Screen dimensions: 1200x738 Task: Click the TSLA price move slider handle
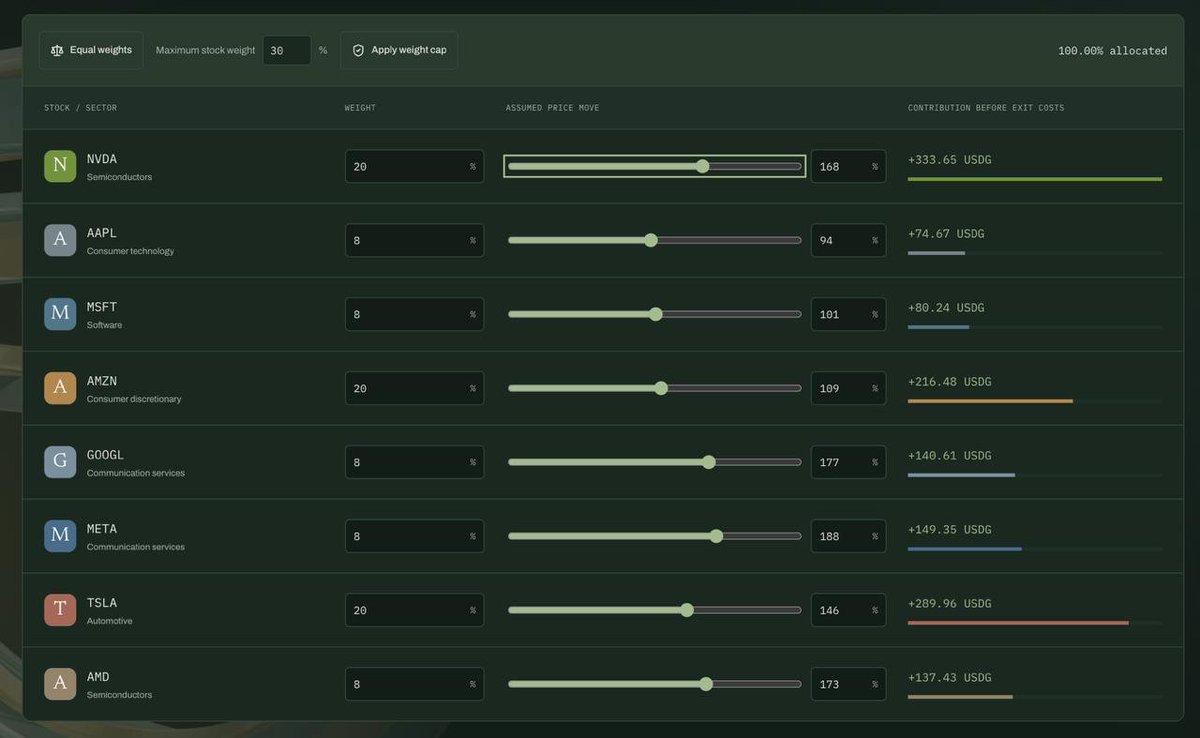coord(687,610)
